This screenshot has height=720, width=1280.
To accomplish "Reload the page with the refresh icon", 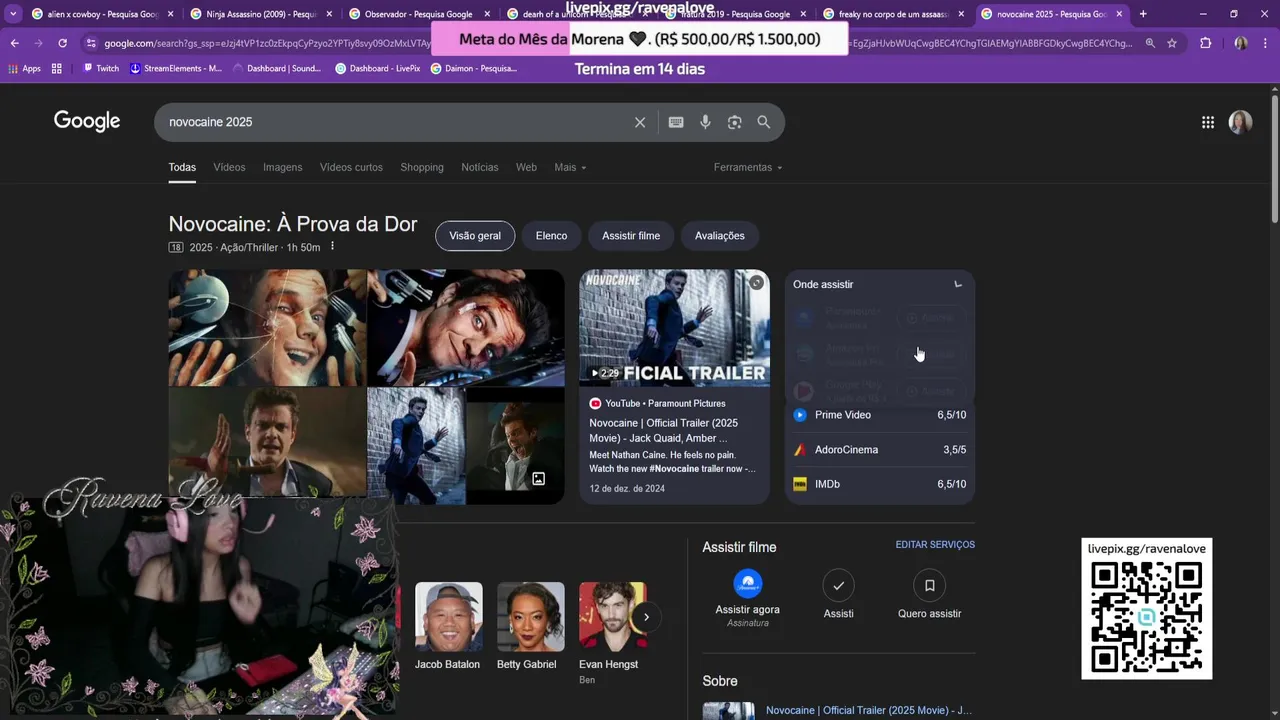I will 62,43.
